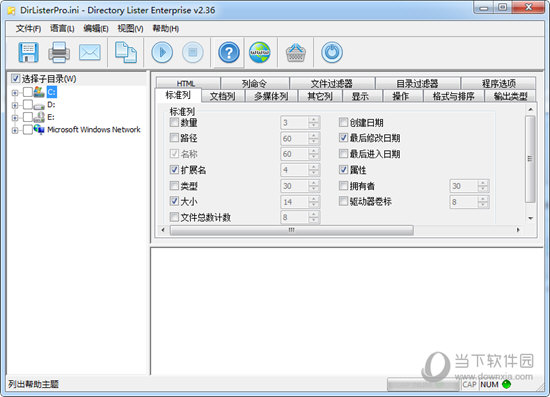The image size is (550, 397).
Task: Toggle 选择子目录(W) checkbox
Action: coord(15,78)
